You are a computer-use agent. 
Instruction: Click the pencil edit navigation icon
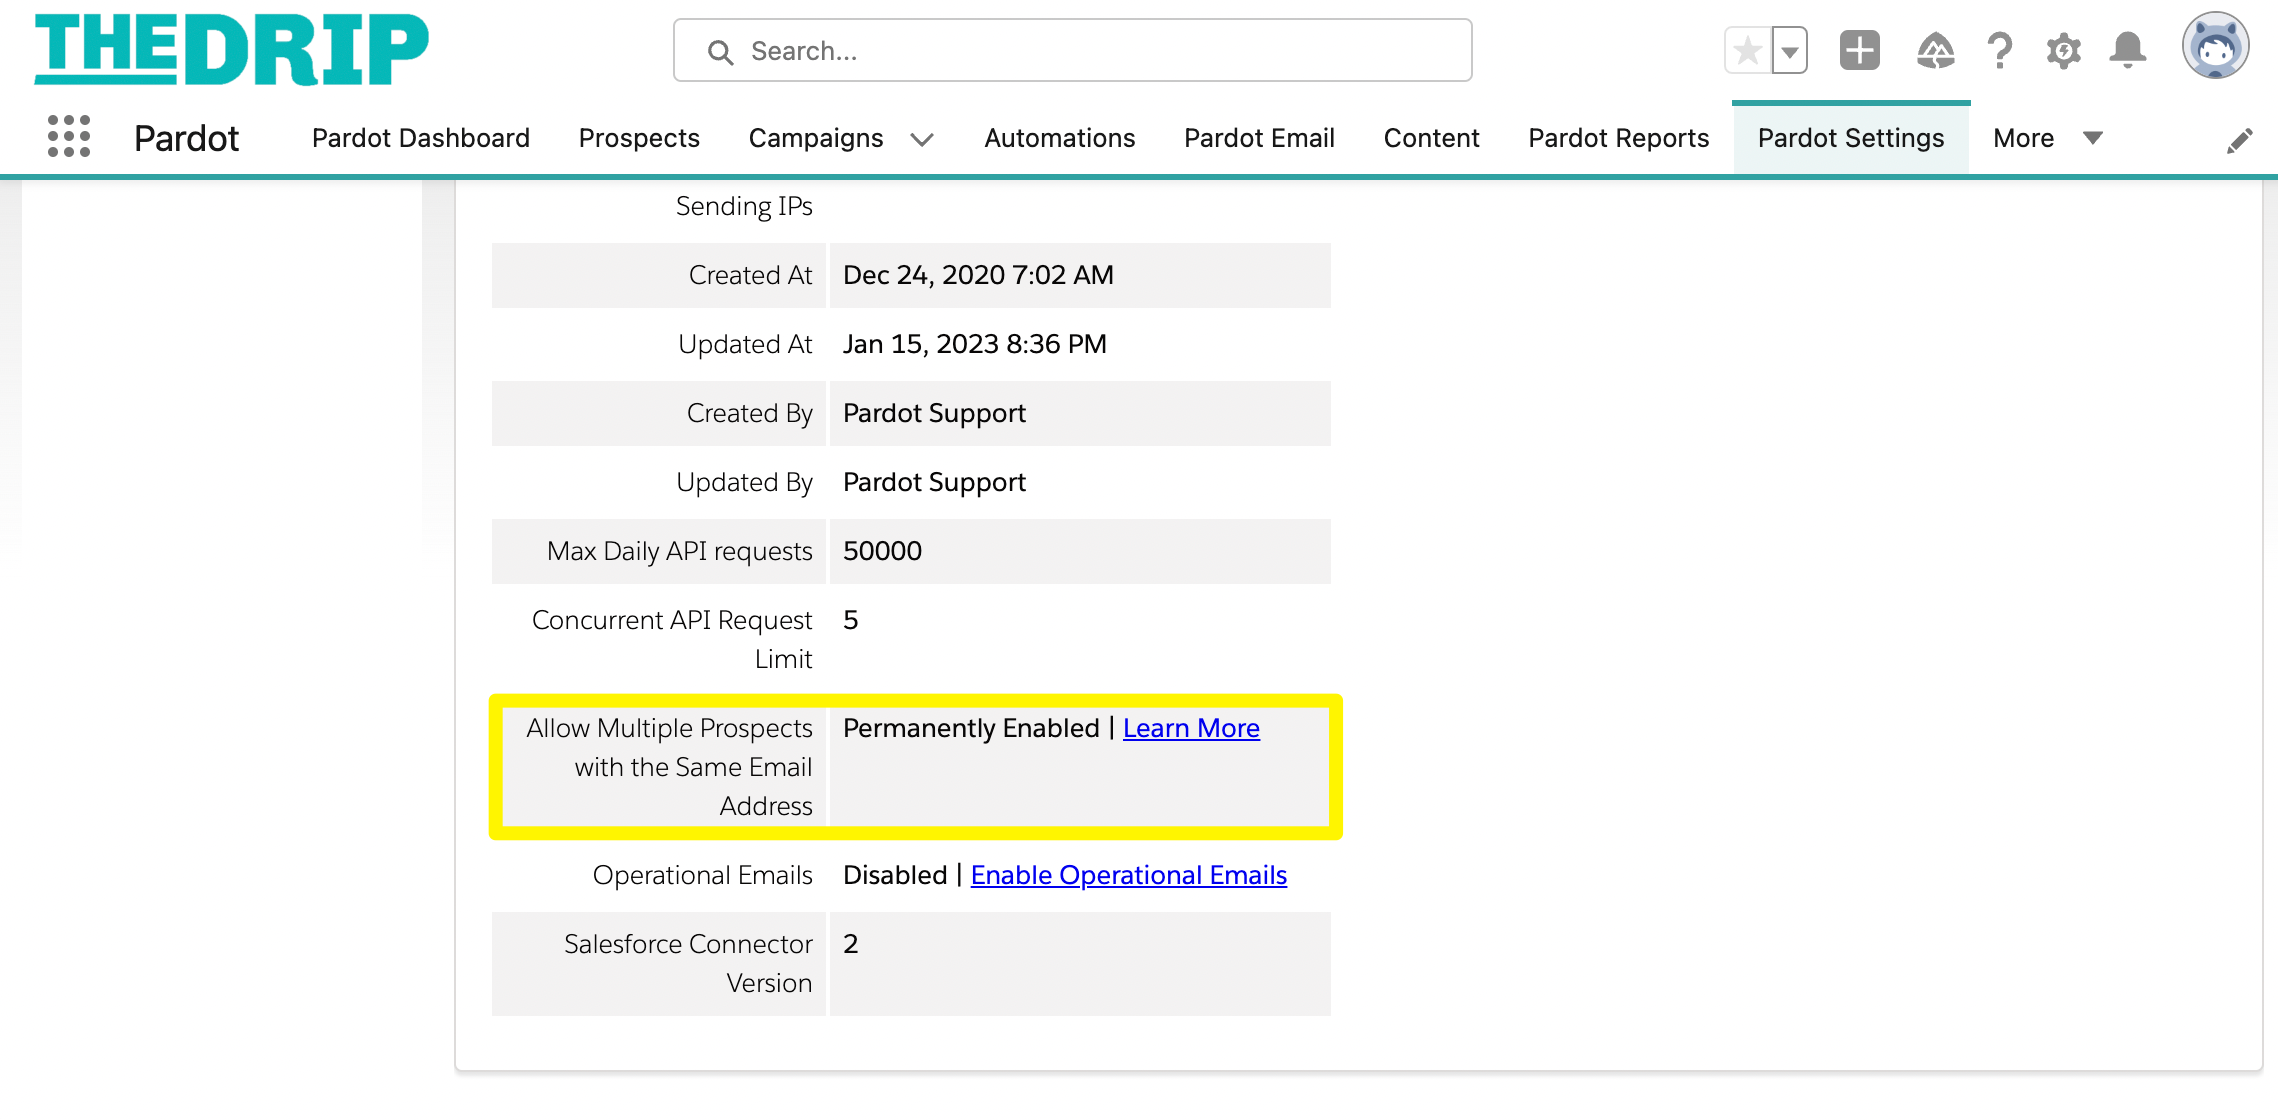pos(2240,140)
